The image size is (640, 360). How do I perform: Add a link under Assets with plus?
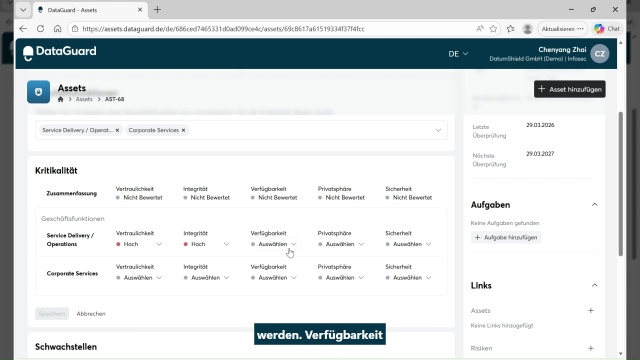[x=591, y=311]
